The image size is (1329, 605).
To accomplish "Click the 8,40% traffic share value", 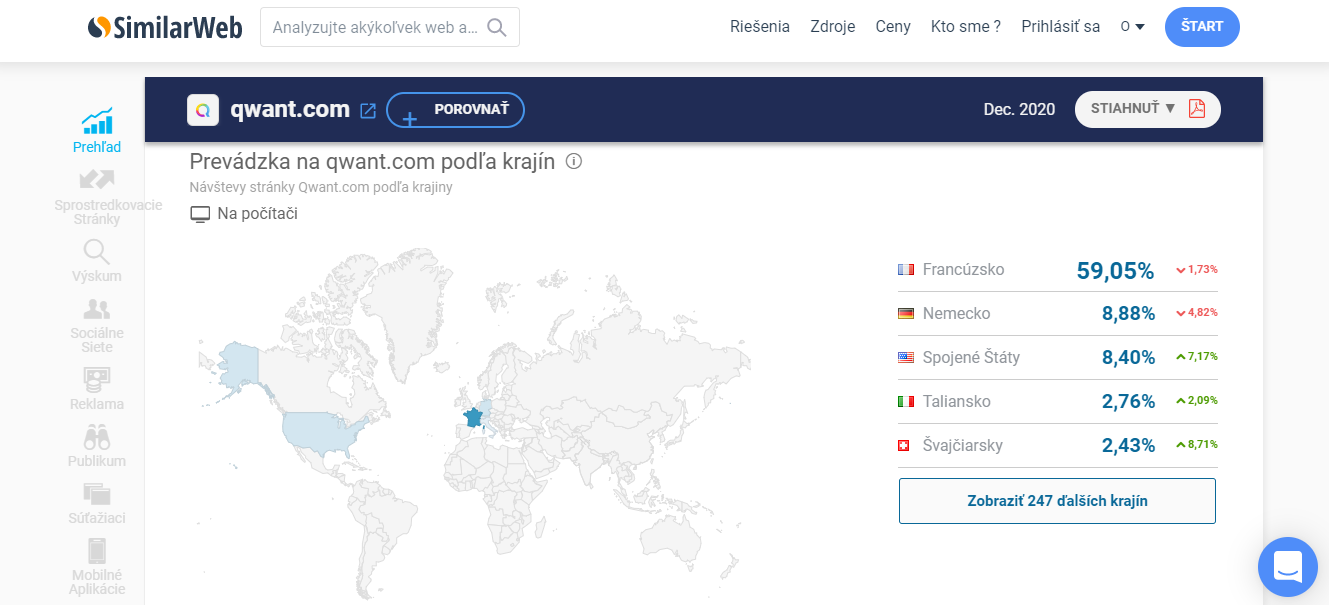I will [1129, 358].
